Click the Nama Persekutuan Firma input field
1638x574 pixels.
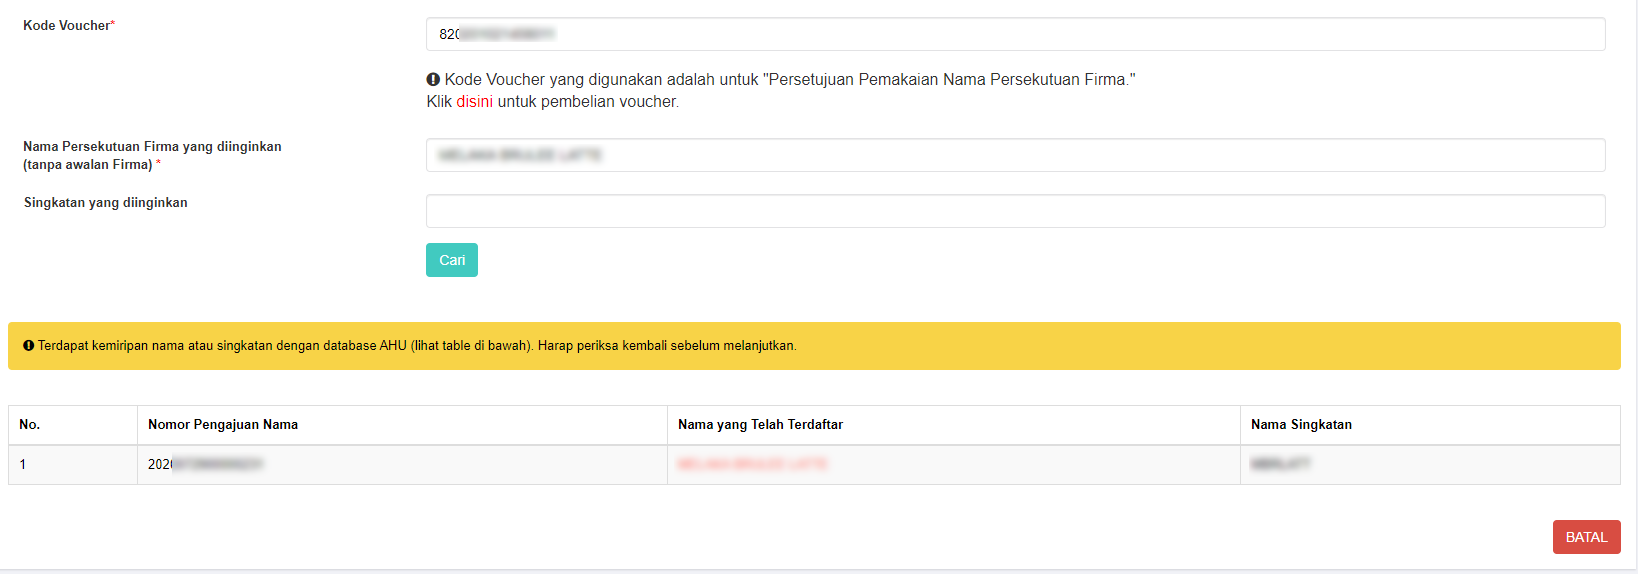tap(1015, 155)
